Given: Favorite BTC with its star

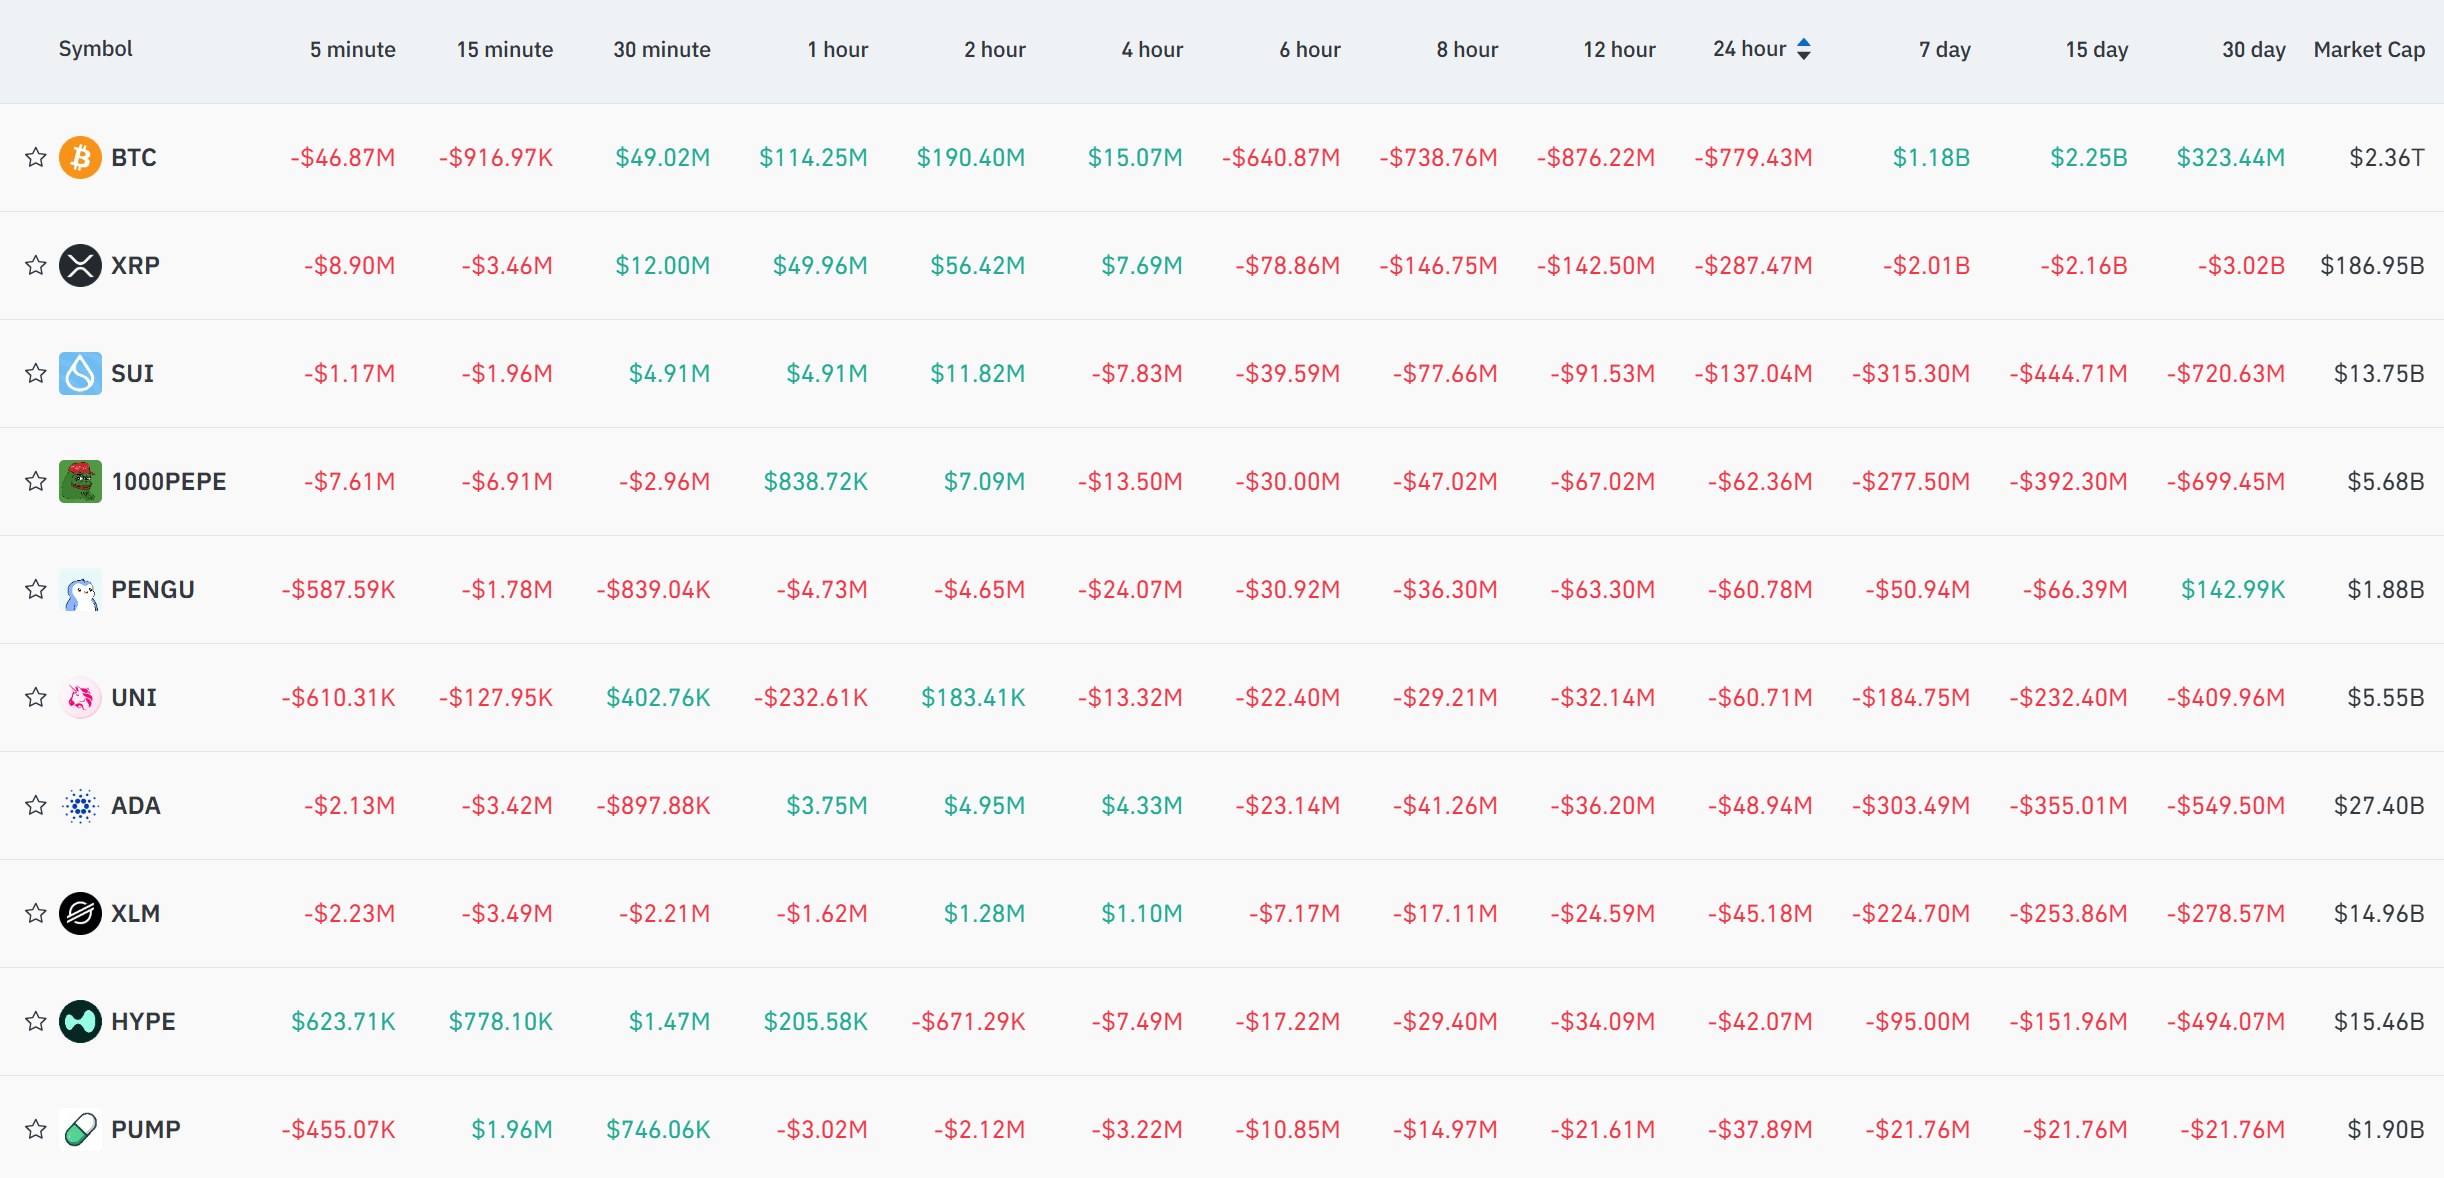Looking at the screenshot, I should (x=36, y=157).
